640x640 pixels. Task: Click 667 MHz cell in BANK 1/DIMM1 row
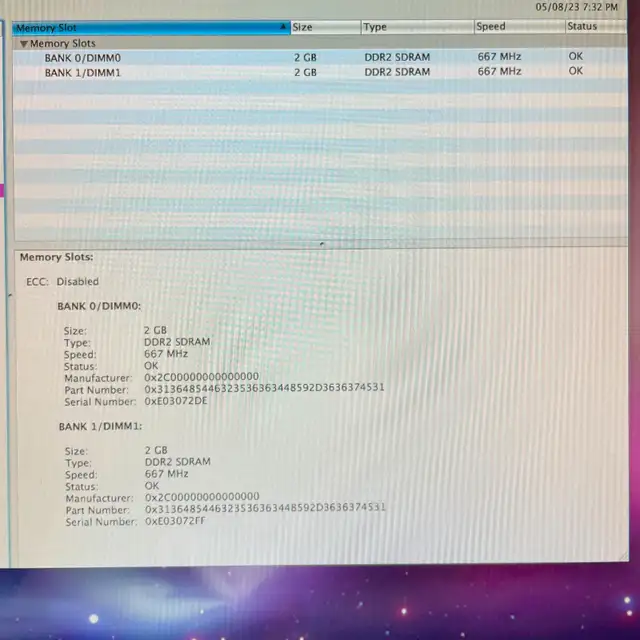click(x=499, y=71)
